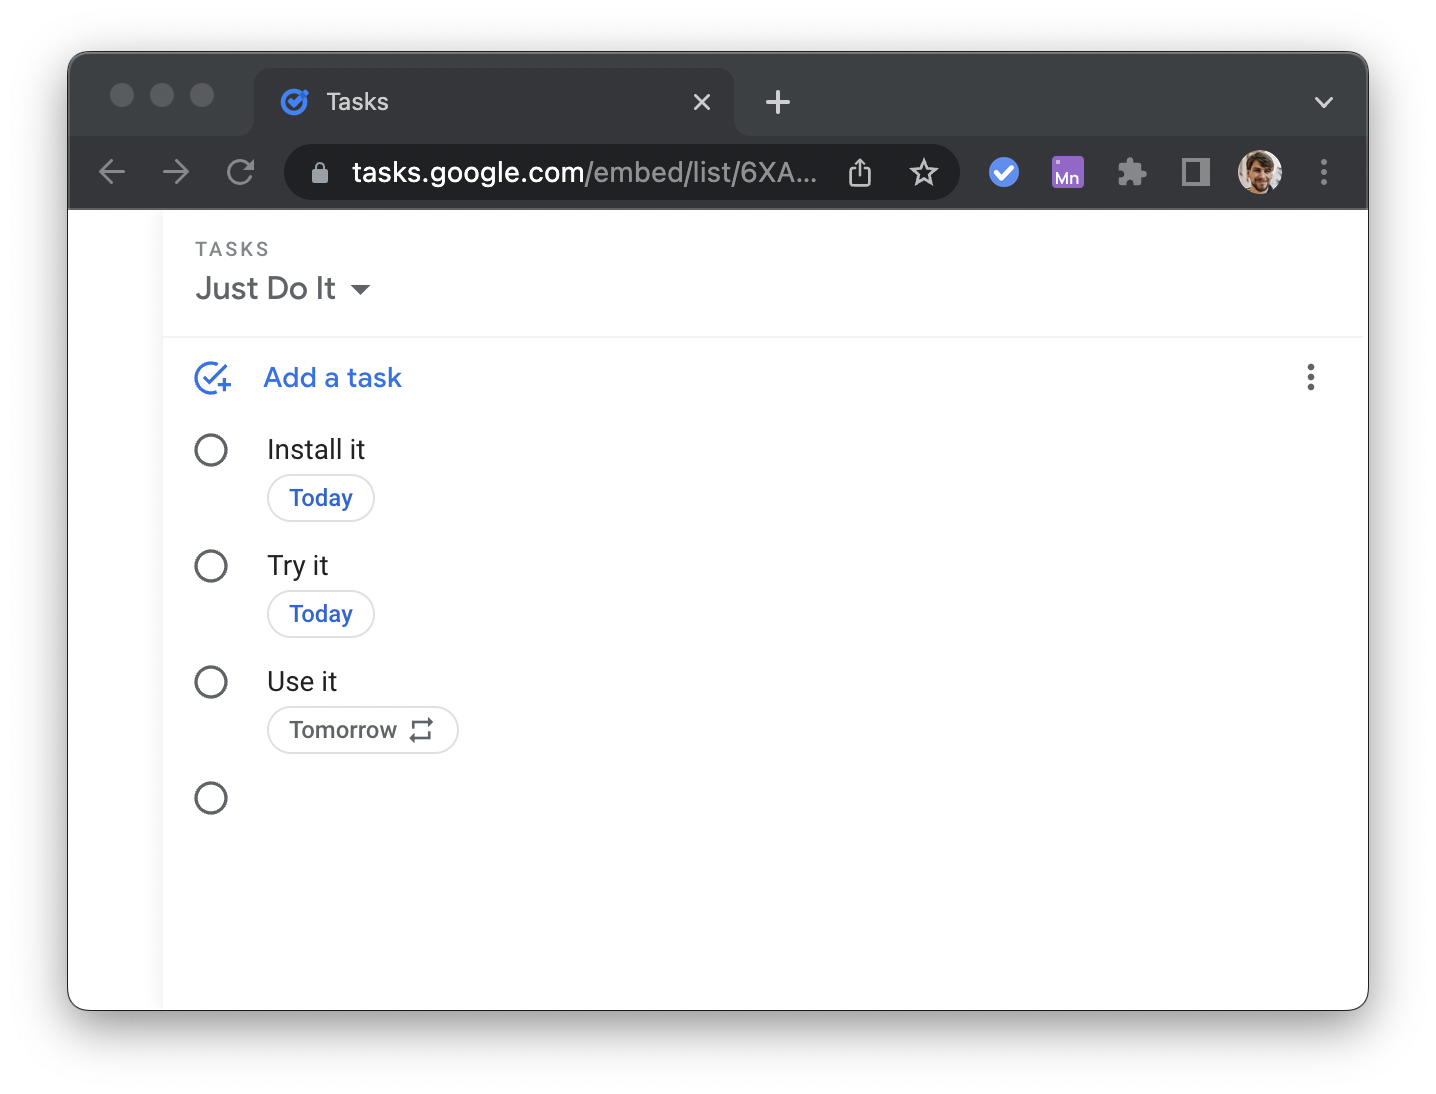Mark the Try it task complete
Image resolution: width=1436 pixels, height=1094 pixels.
211,566
